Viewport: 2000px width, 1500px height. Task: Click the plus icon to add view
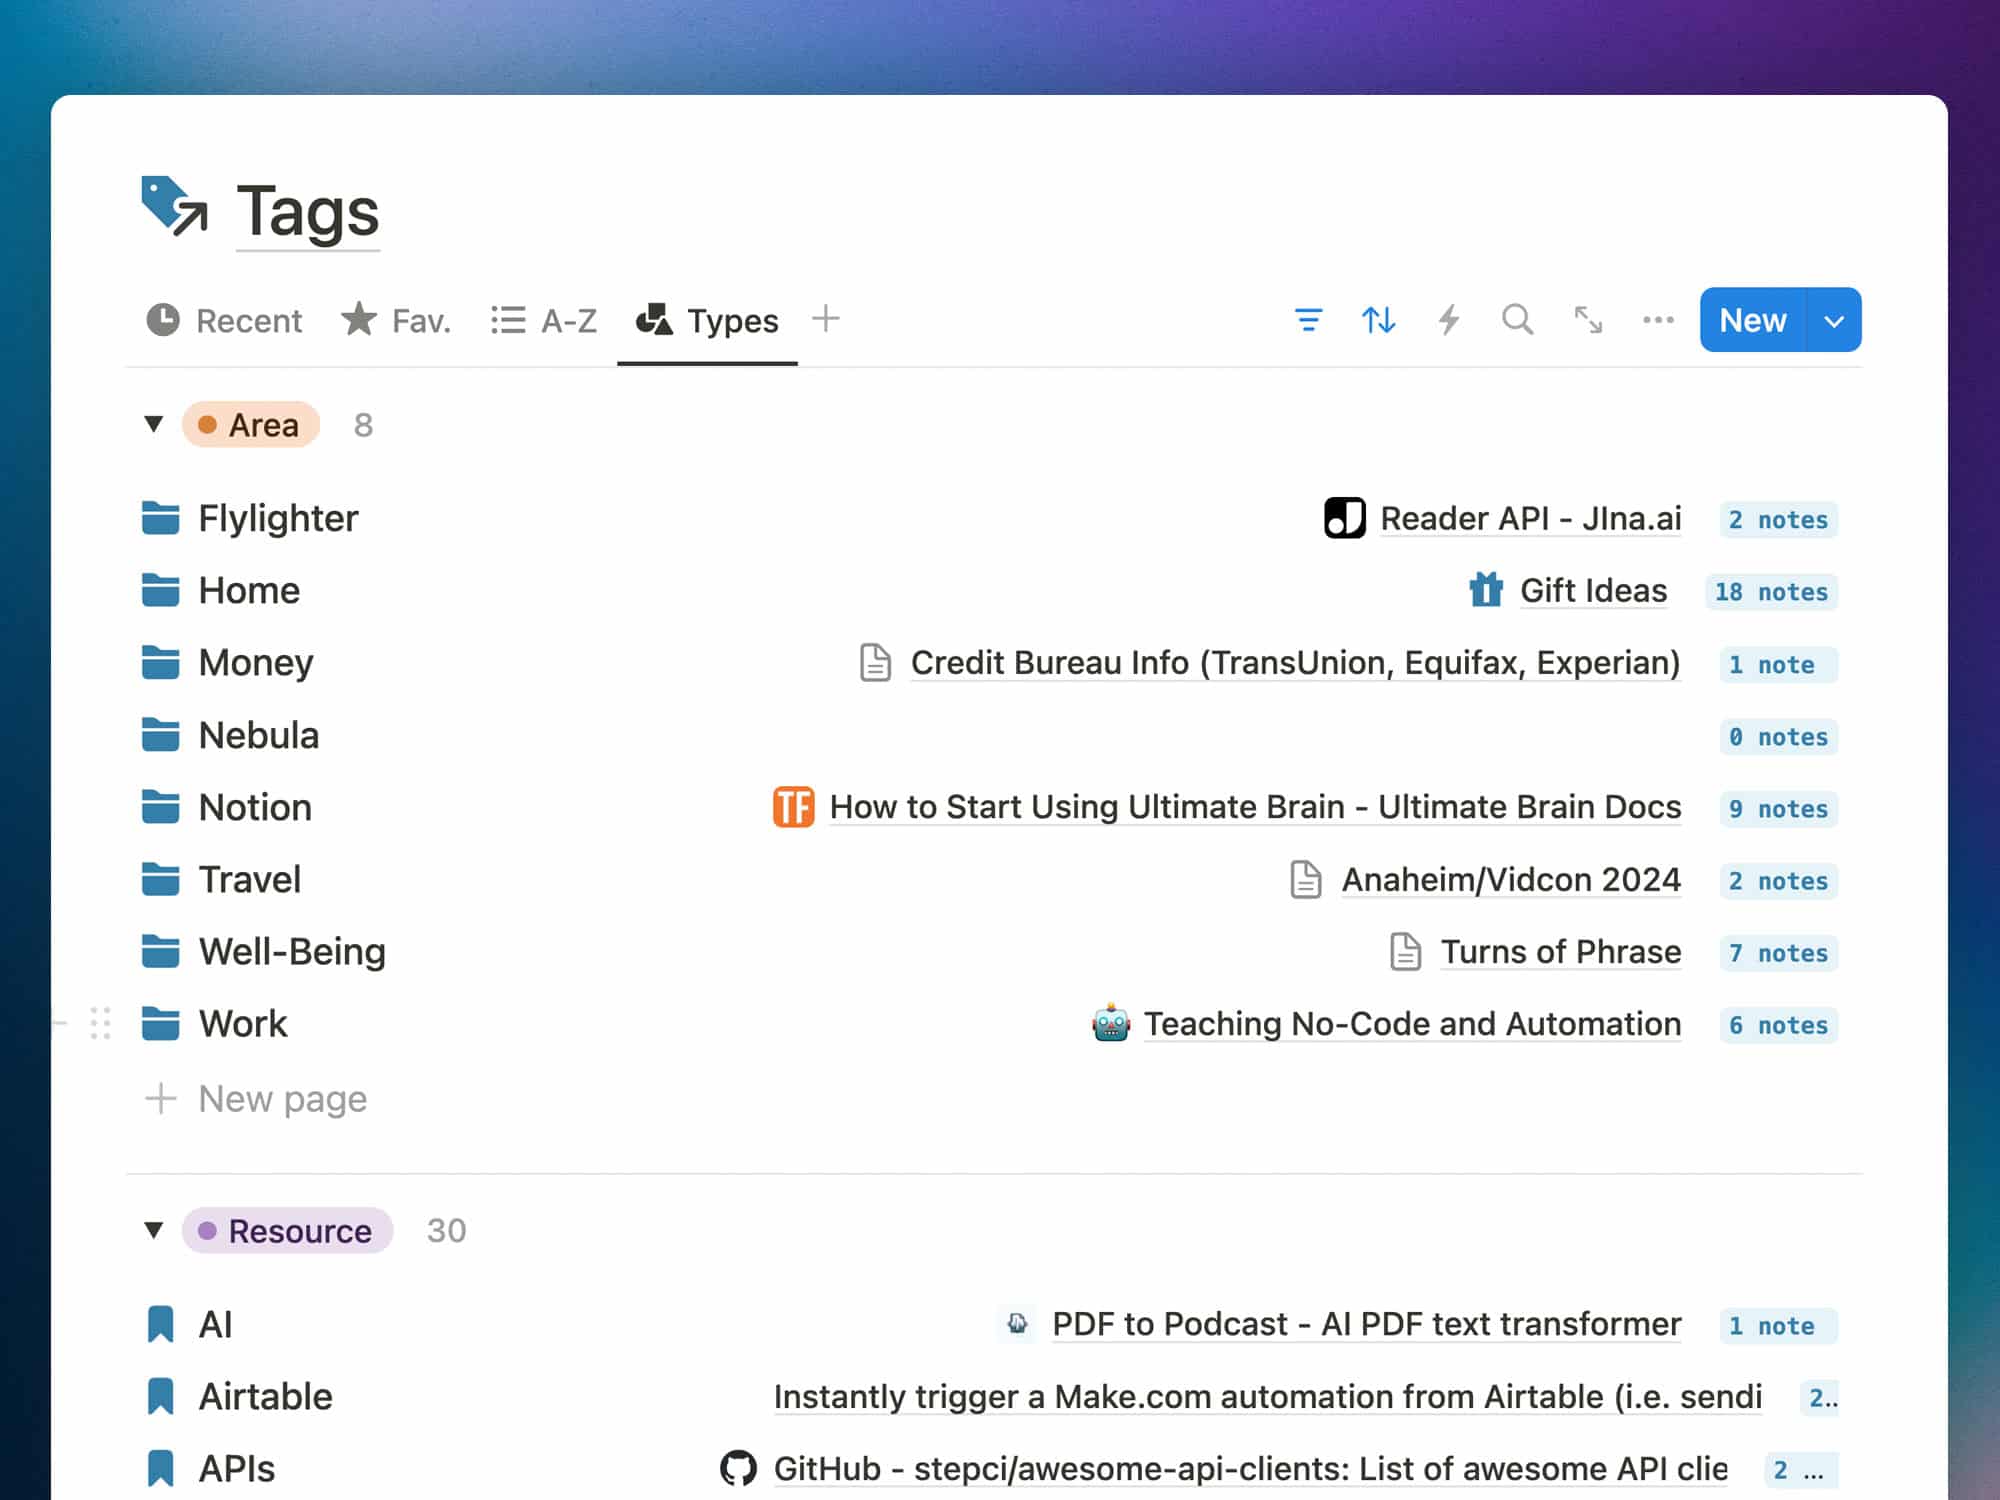point(826,320)
